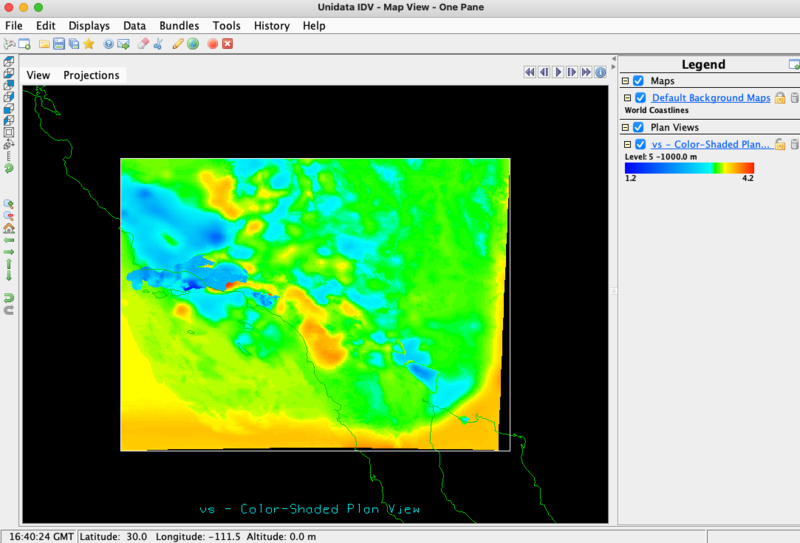Collapse vs Color-Shaded Plan legend details
Screen dimensions: 800x543
628,144
